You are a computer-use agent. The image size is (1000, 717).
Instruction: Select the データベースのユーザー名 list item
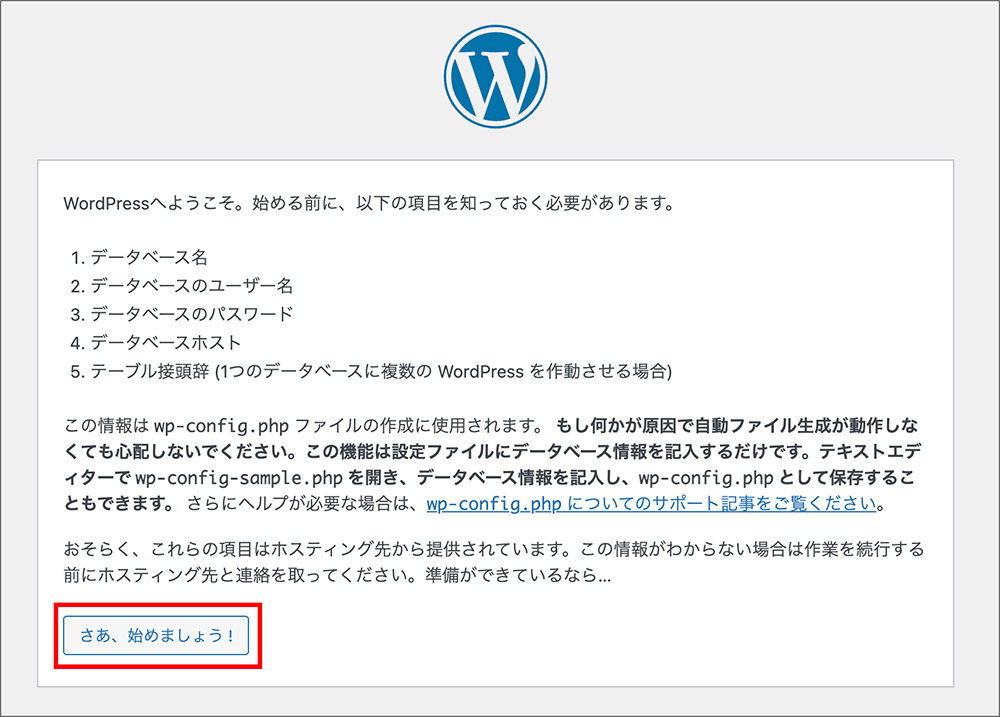[182, 286]
